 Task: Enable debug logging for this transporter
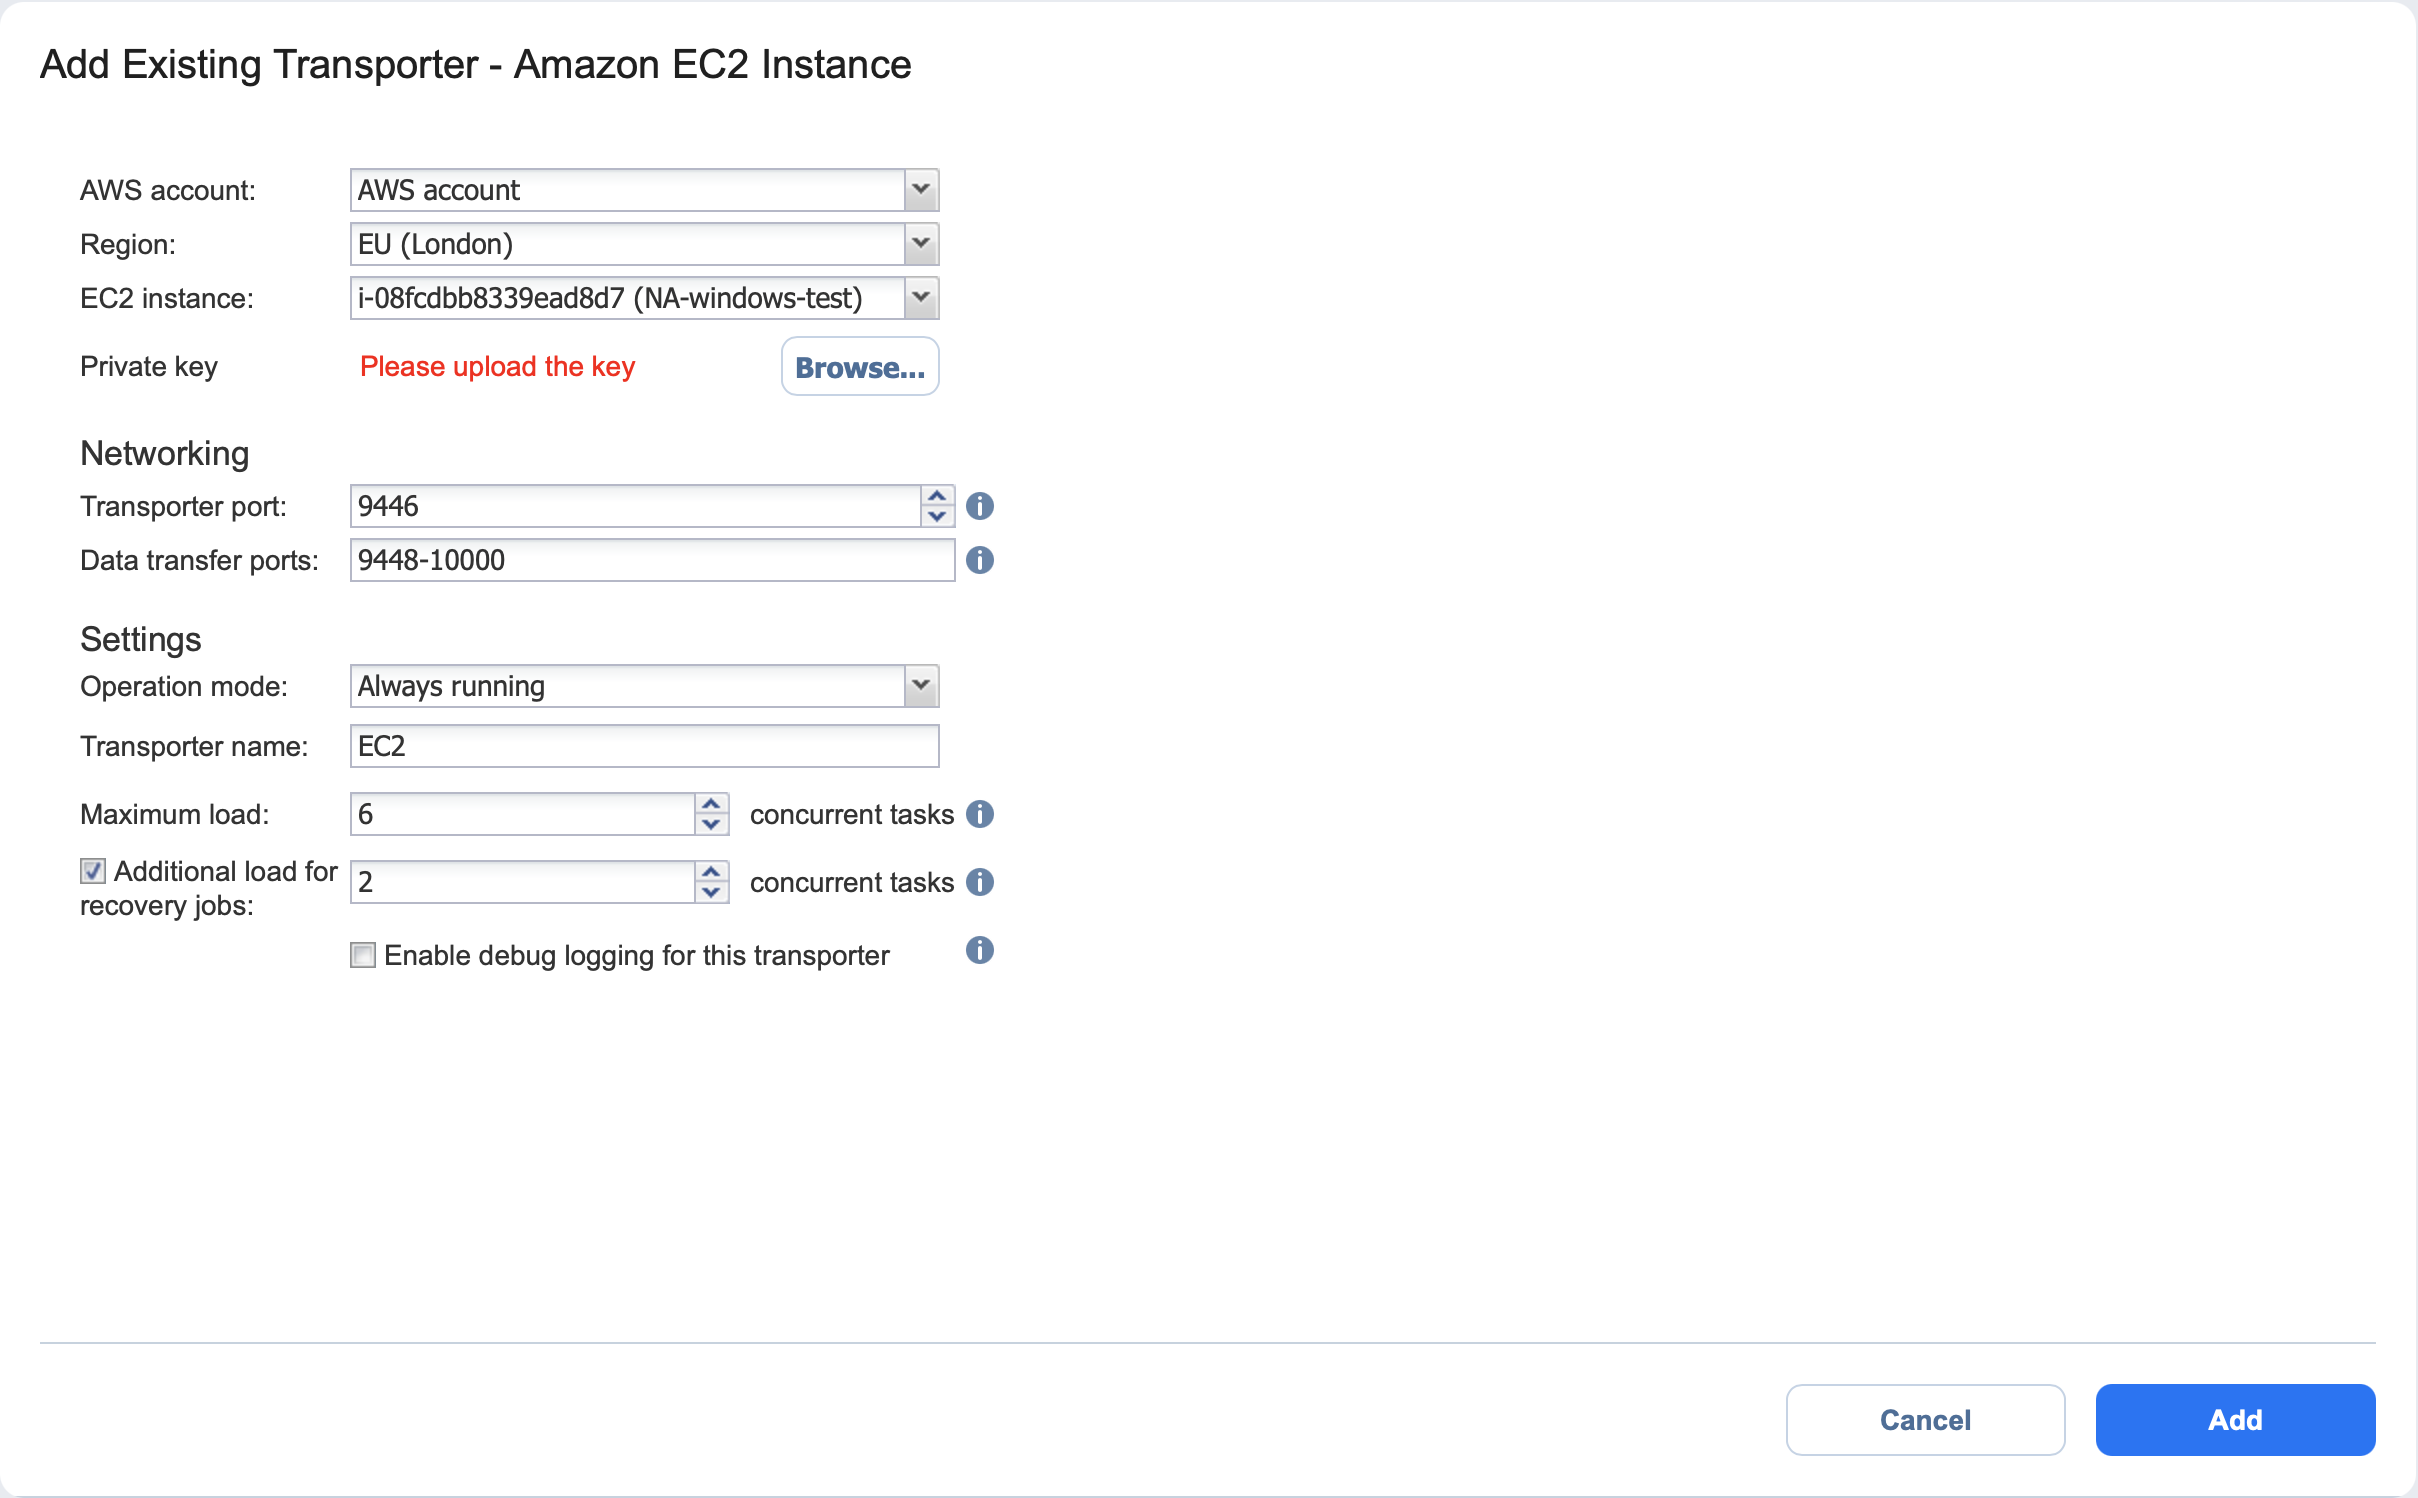363,955
